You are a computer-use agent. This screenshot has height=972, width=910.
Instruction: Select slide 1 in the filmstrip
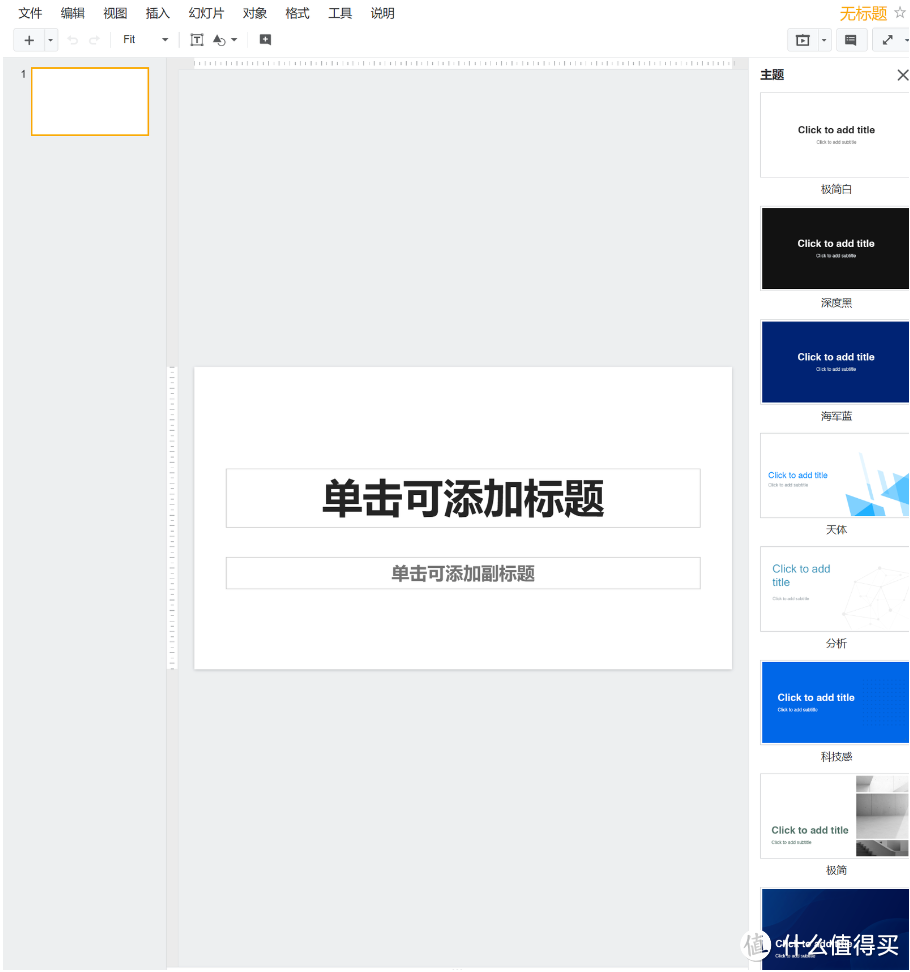tap(89, 101)
